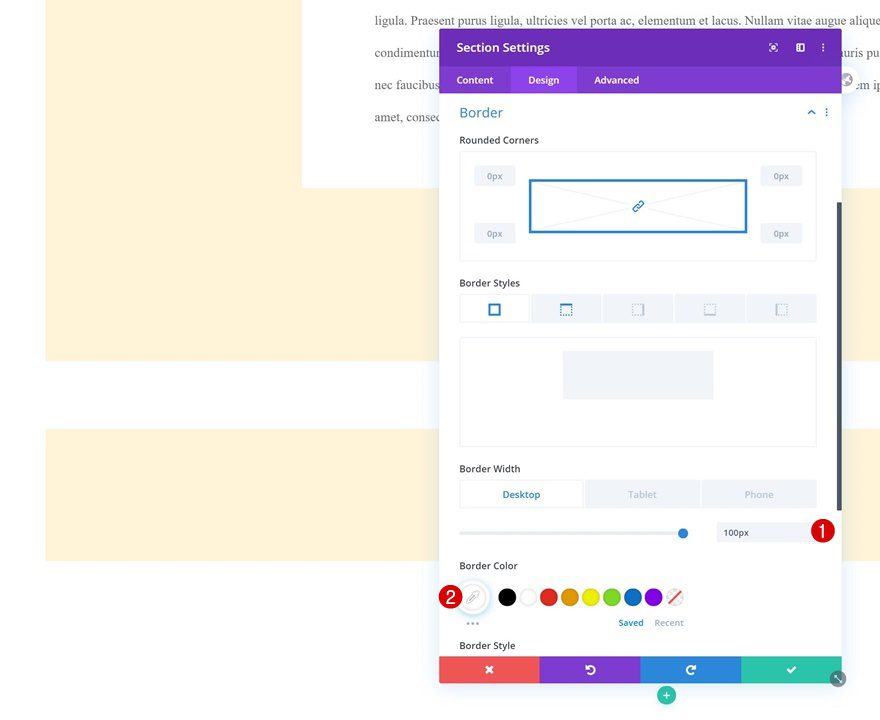Collapse the Border section chevron
Screen dimensions: 880x720
[811, 112]
